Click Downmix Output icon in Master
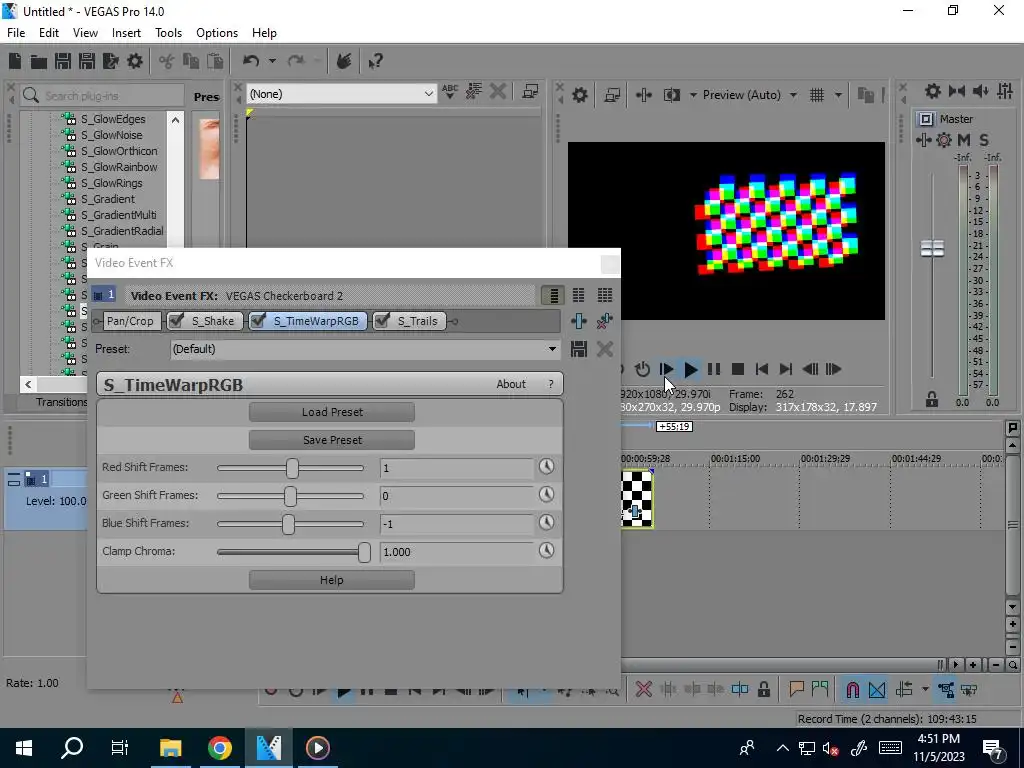 click(x=957, y=91)
